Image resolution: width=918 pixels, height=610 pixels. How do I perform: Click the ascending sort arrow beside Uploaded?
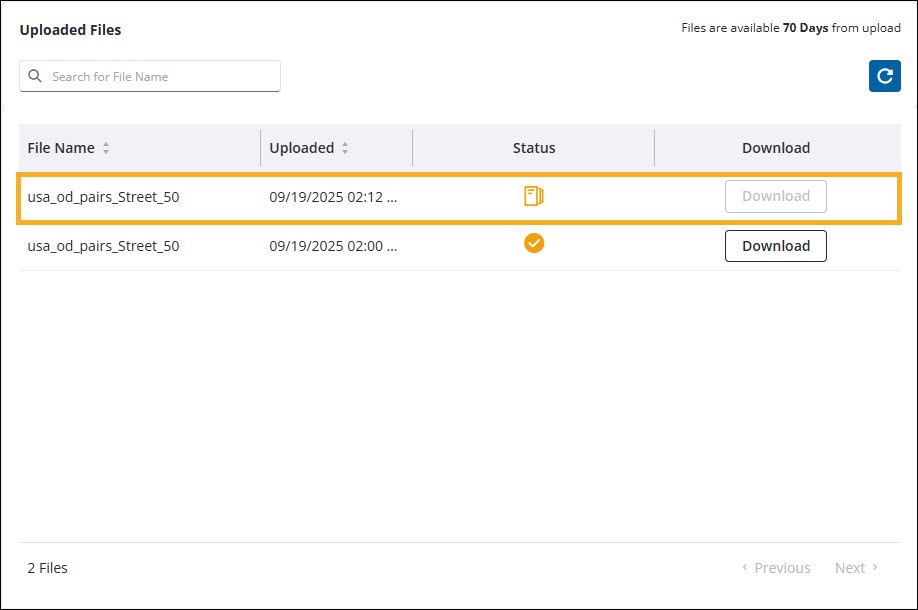[x=345, y=143]
